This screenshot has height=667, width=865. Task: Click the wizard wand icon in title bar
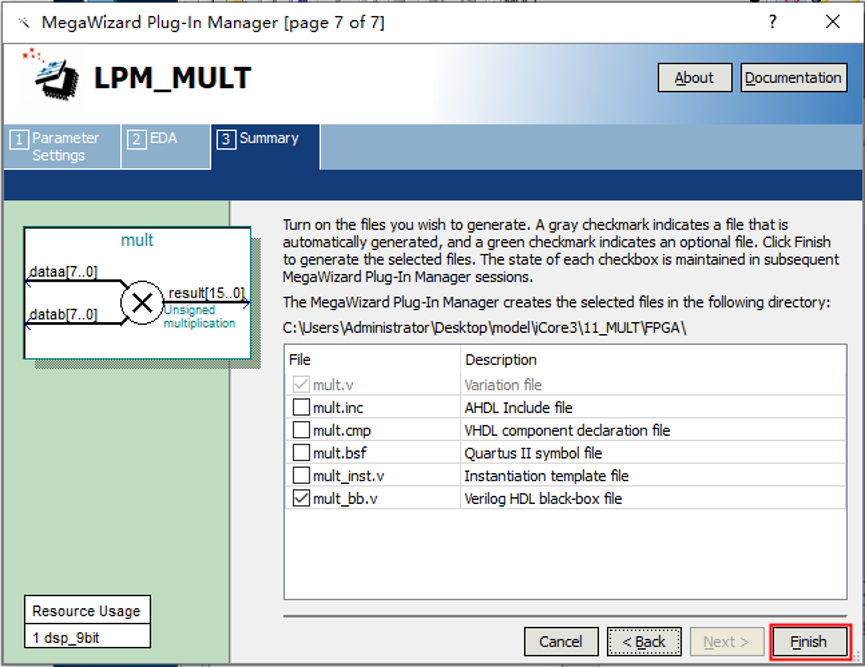pos(23,22)
